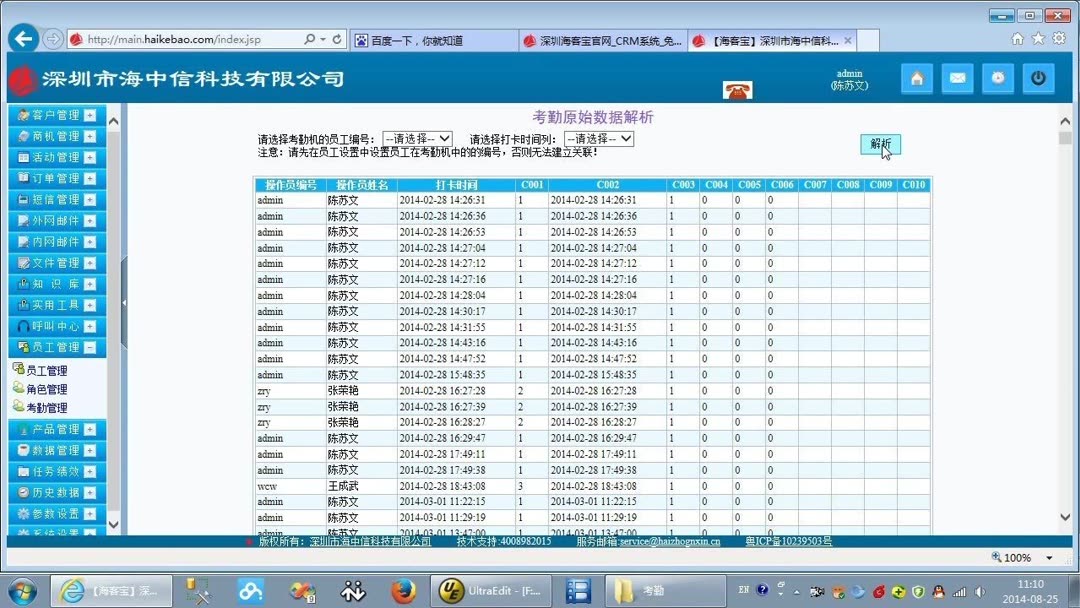Open the mail envelope icon at top right

pos(957,77)
